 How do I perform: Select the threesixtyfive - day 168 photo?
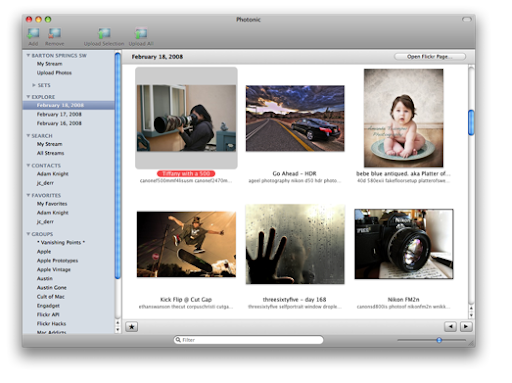[295, 244]
